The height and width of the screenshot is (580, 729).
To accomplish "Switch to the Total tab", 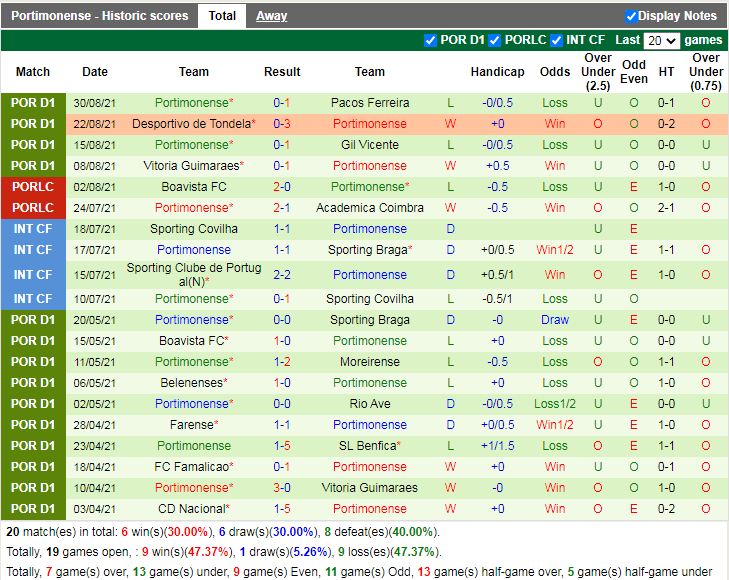I will click(222, 16).
